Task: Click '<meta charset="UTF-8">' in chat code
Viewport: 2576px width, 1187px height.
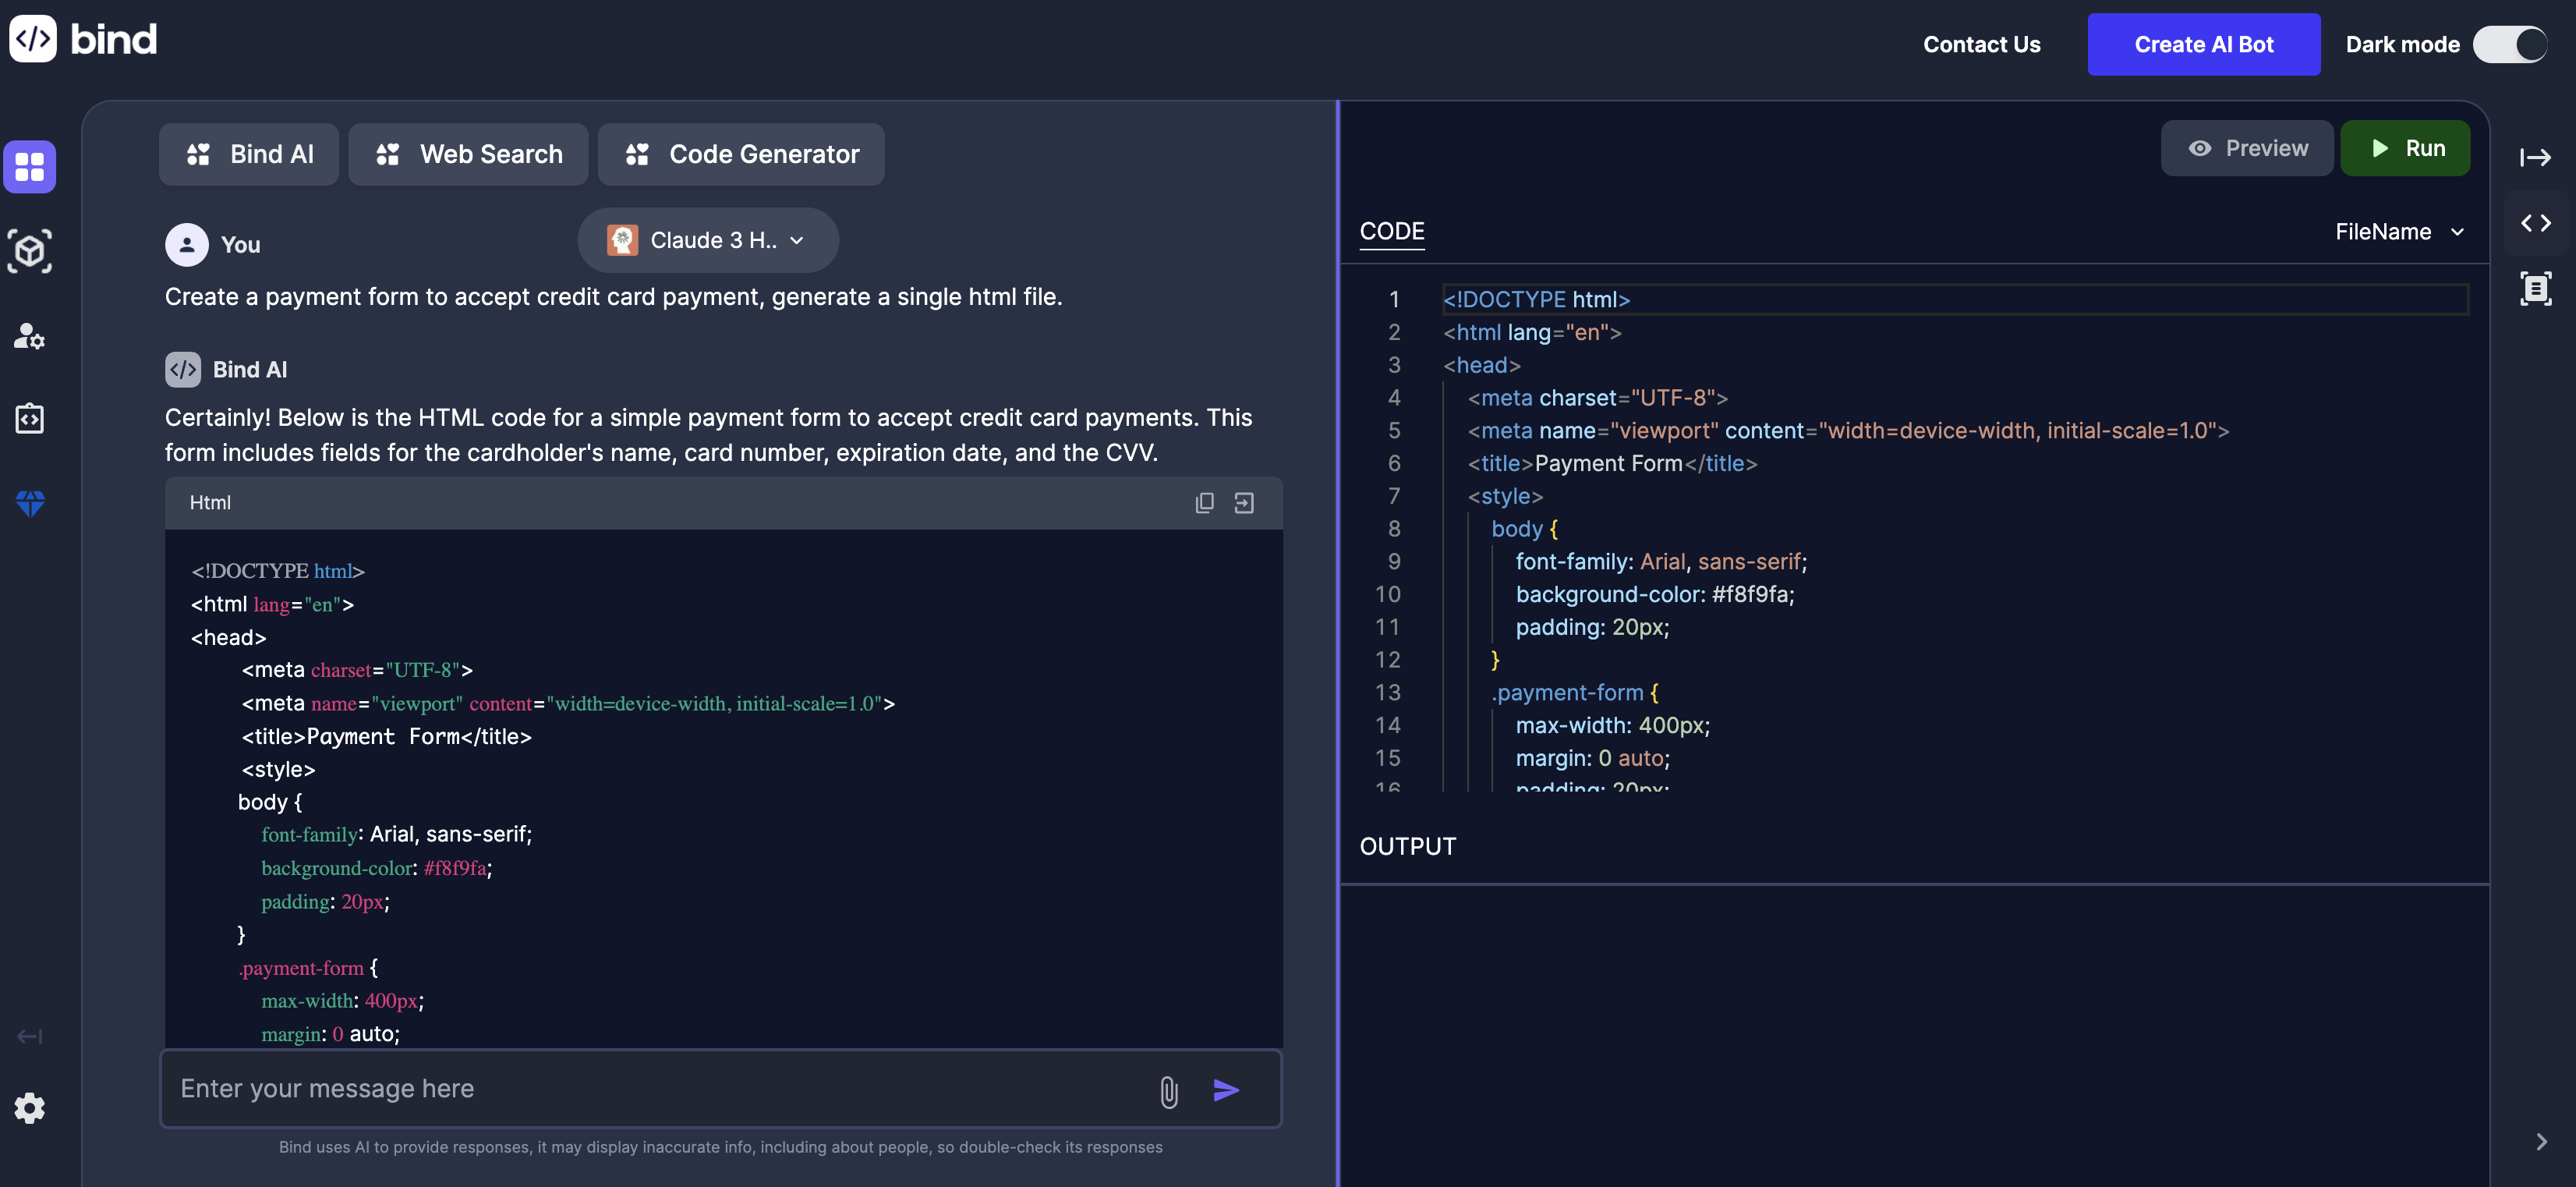Action: pos(357,670)
